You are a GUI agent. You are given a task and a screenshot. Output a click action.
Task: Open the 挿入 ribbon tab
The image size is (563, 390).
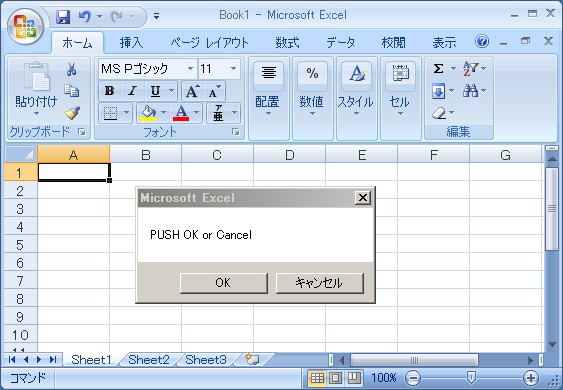coord(131,43)
